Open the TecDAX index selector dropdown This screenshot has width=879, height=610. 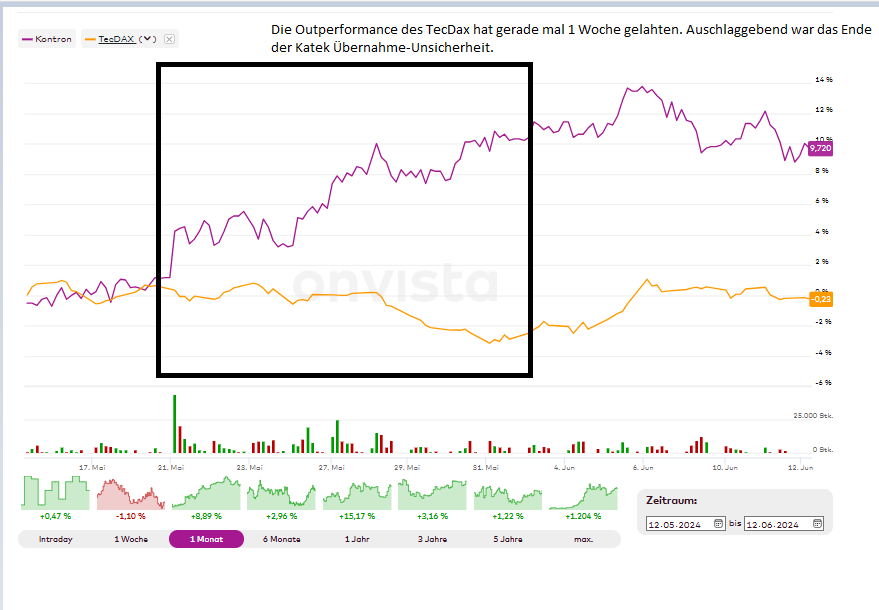(x=147, y=38)
